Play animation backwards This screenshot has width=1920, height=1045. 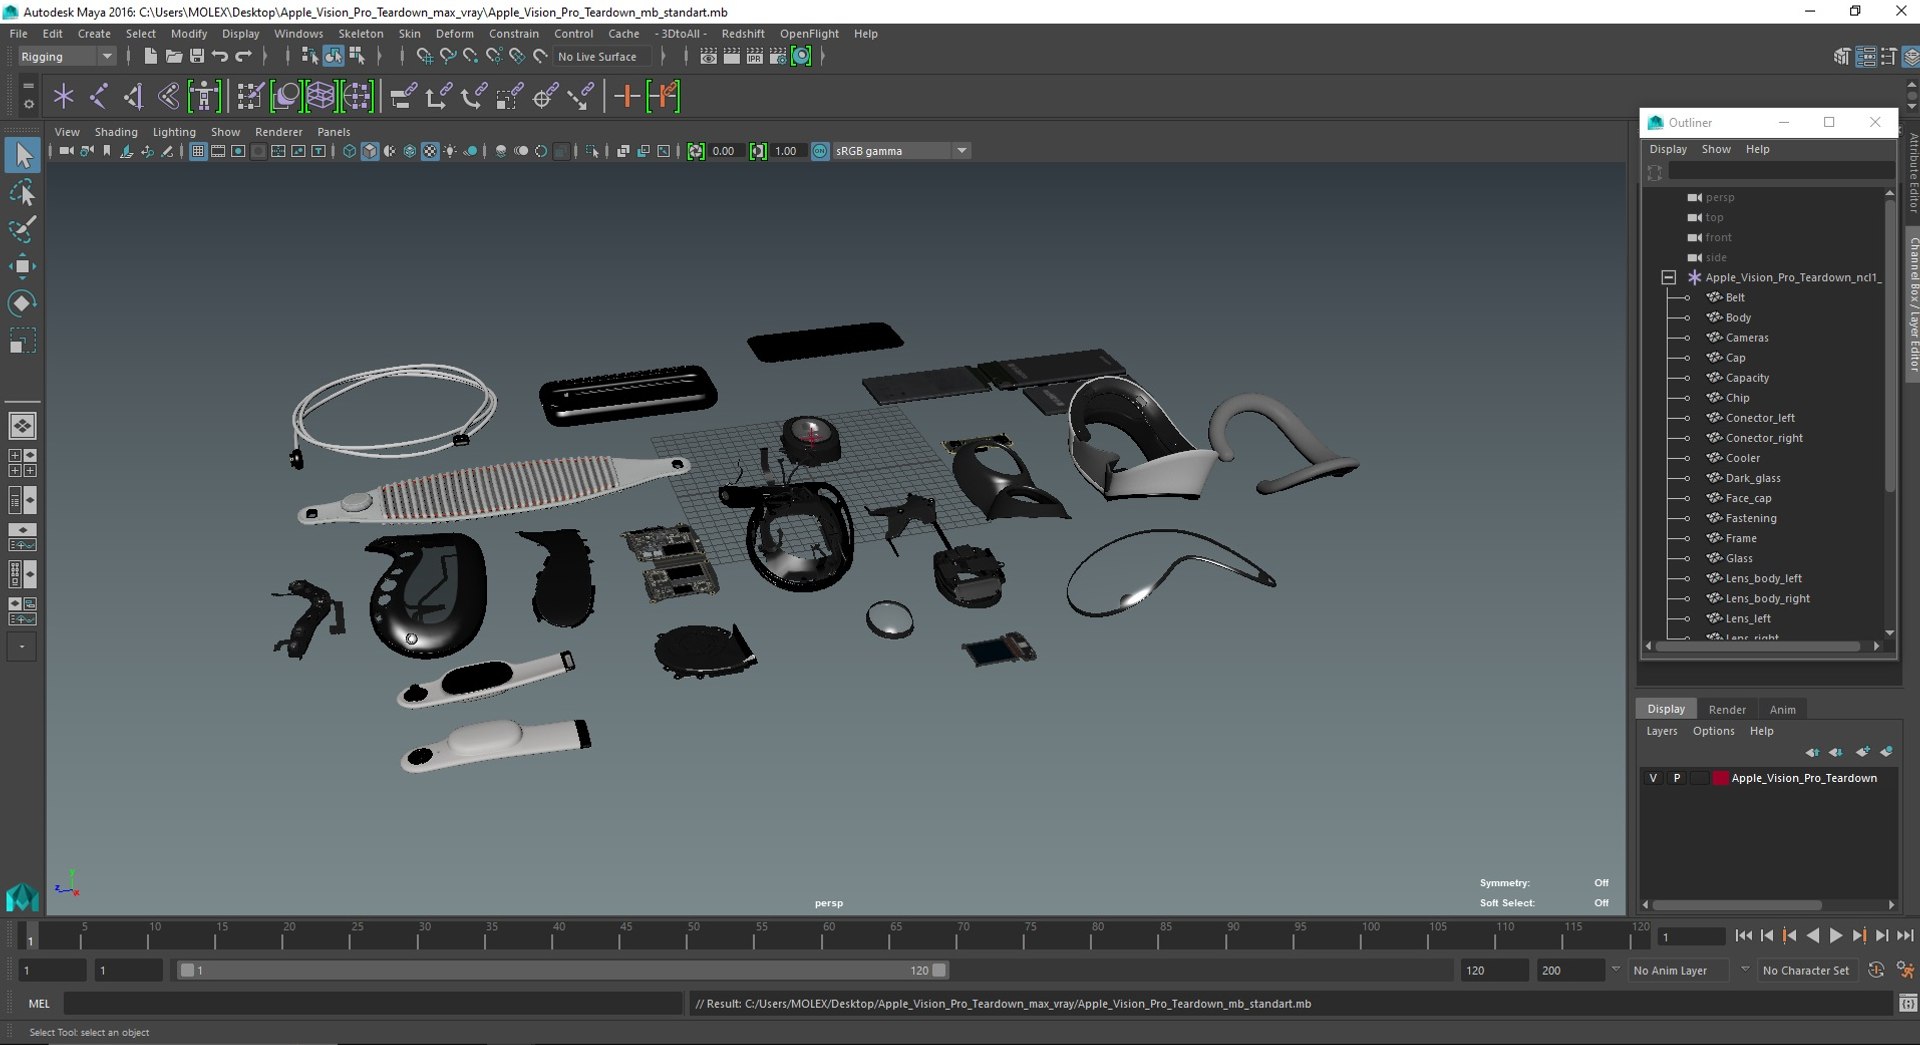(1813, 936)
